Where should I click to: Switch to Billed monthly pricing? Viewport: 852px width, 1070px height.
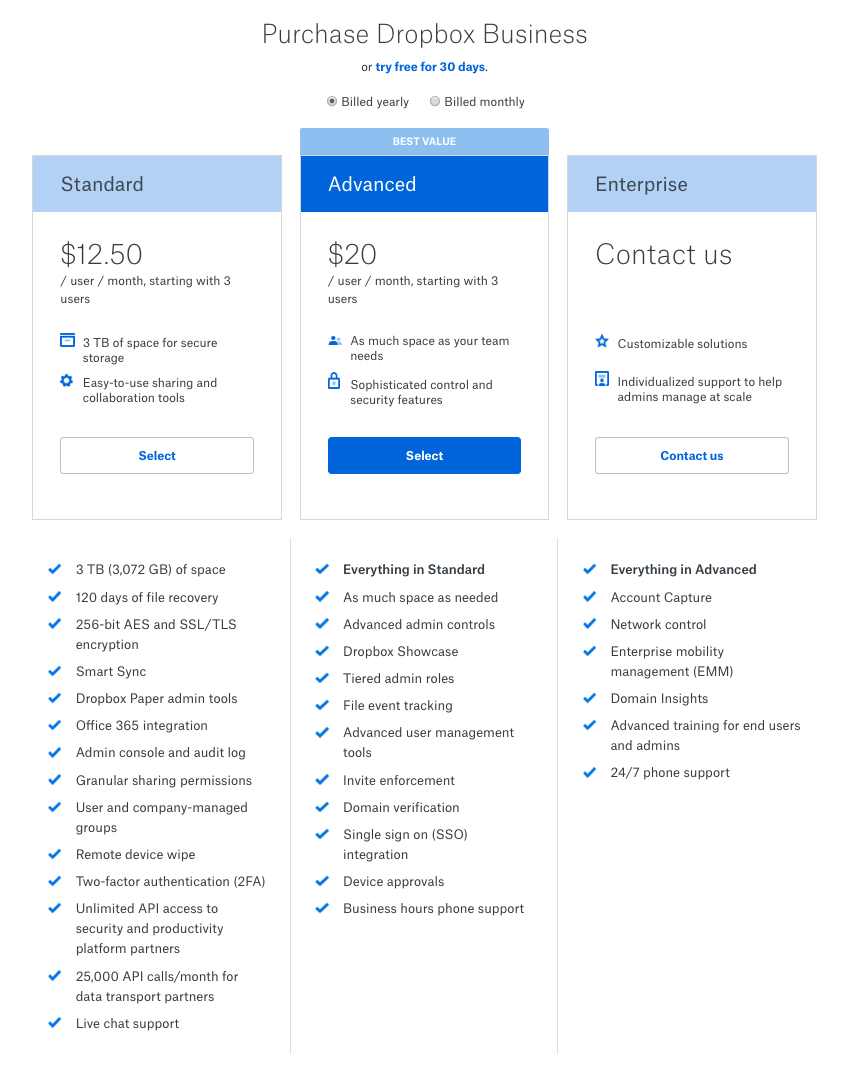tap(435, 101)
